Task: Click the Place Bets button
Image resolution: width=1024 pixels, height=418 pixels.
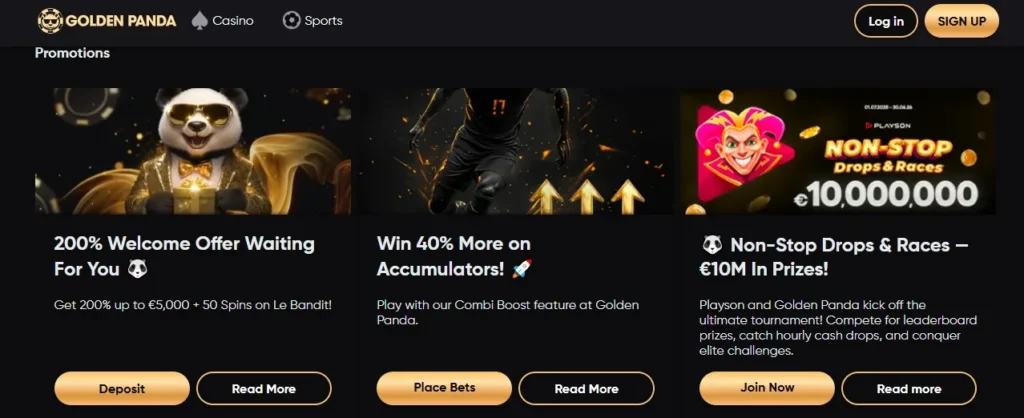Action: pyautogui.click(x=444, y=388)
